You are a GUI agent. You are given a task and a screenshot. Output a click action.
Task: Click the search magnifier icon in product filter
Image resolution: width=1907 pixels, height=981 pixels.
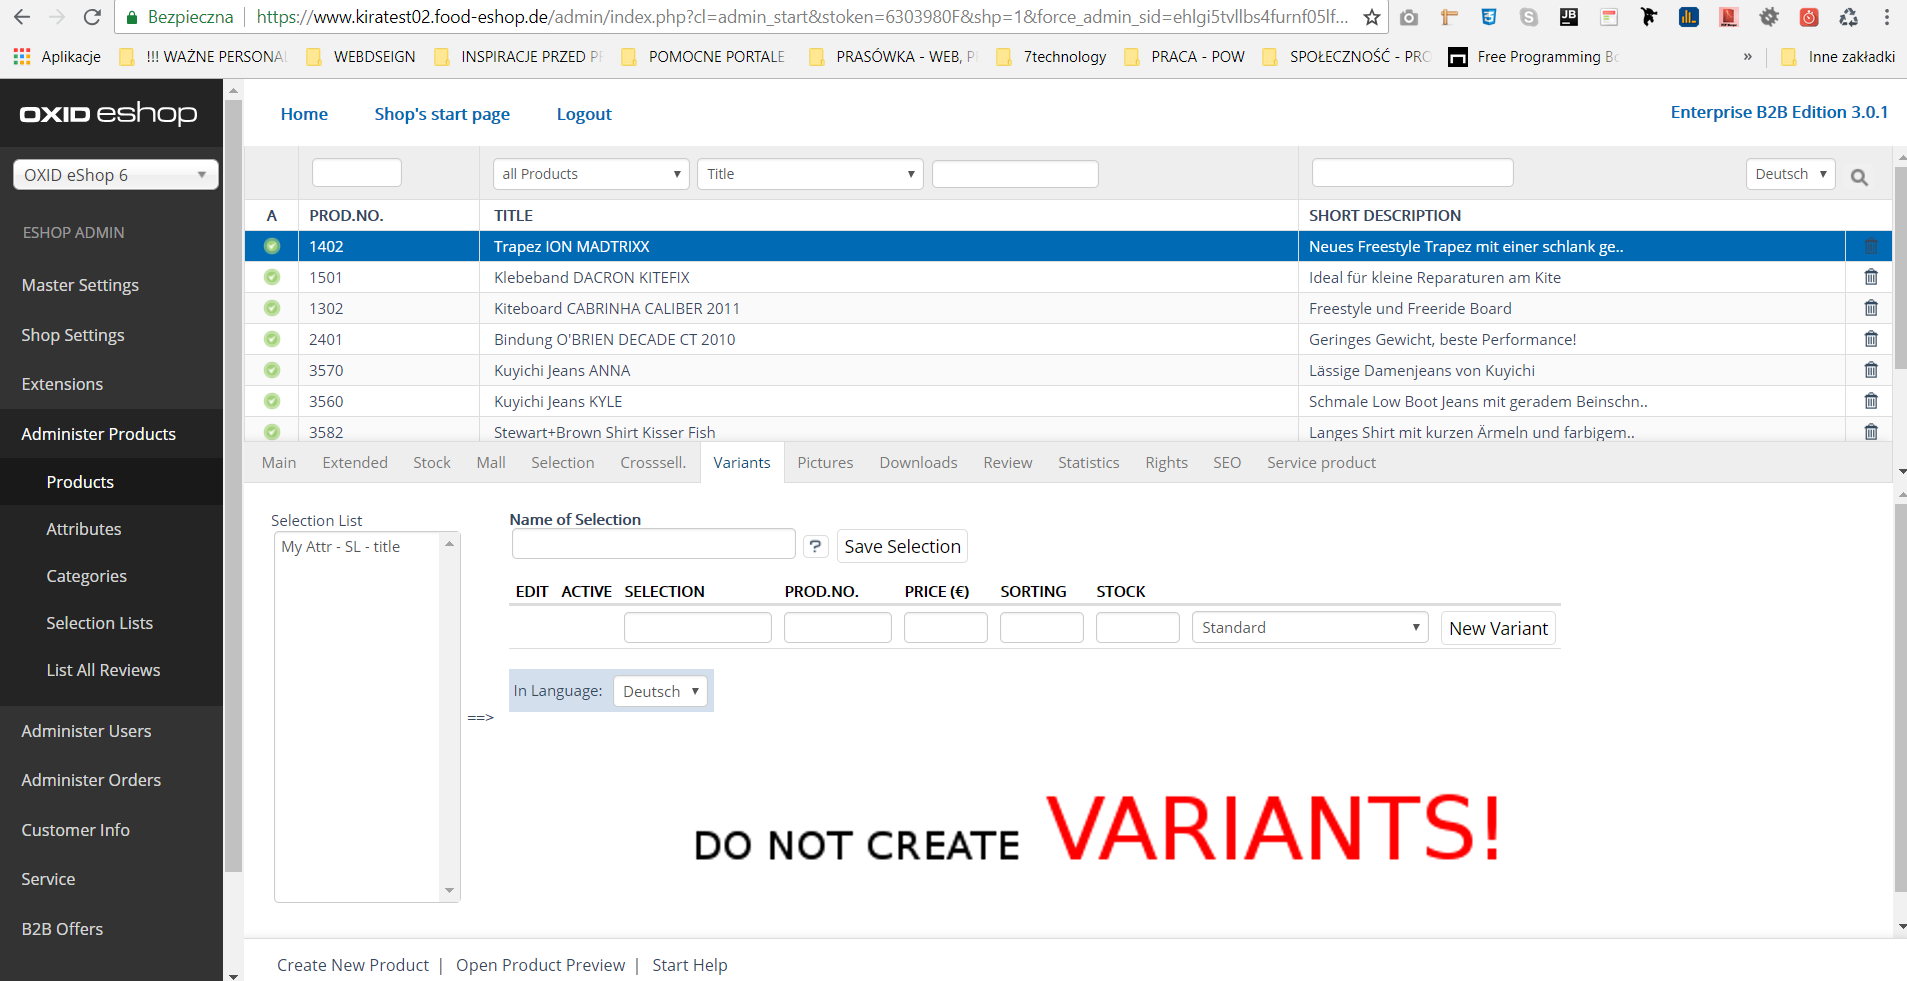click(1859, 177)
